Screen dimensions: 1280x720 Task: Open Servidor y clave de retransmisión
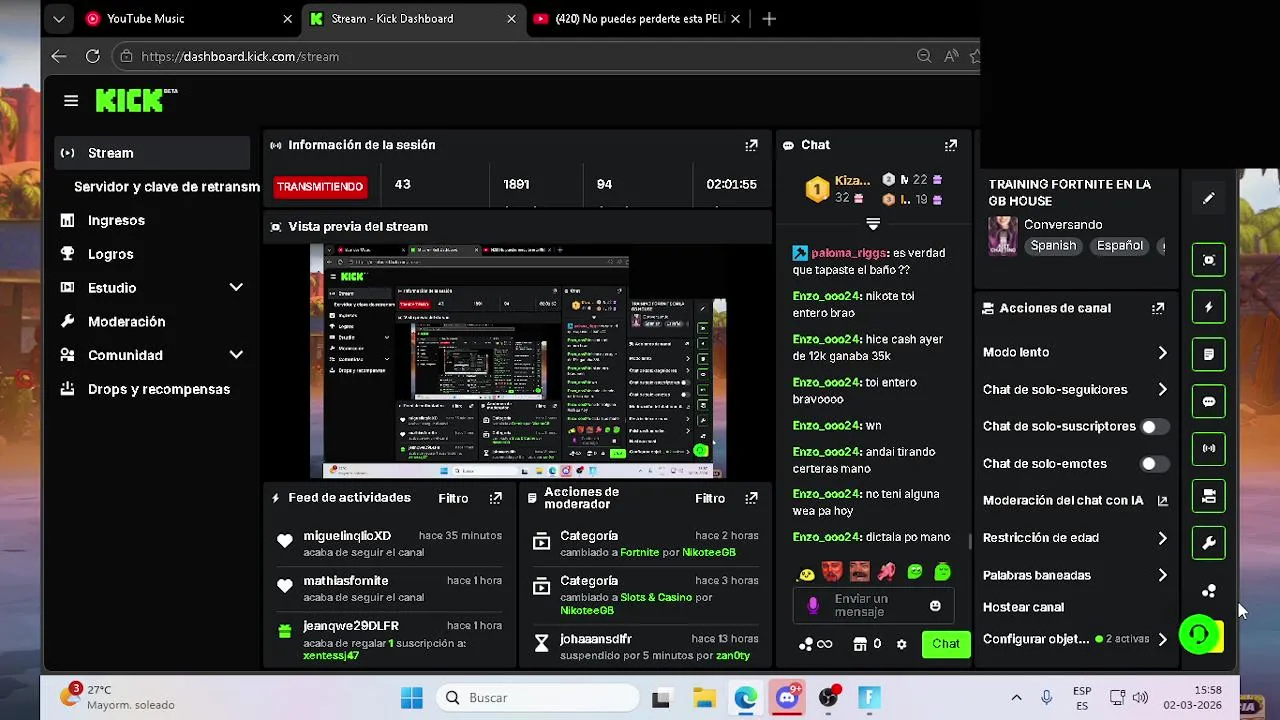(166, 187)
